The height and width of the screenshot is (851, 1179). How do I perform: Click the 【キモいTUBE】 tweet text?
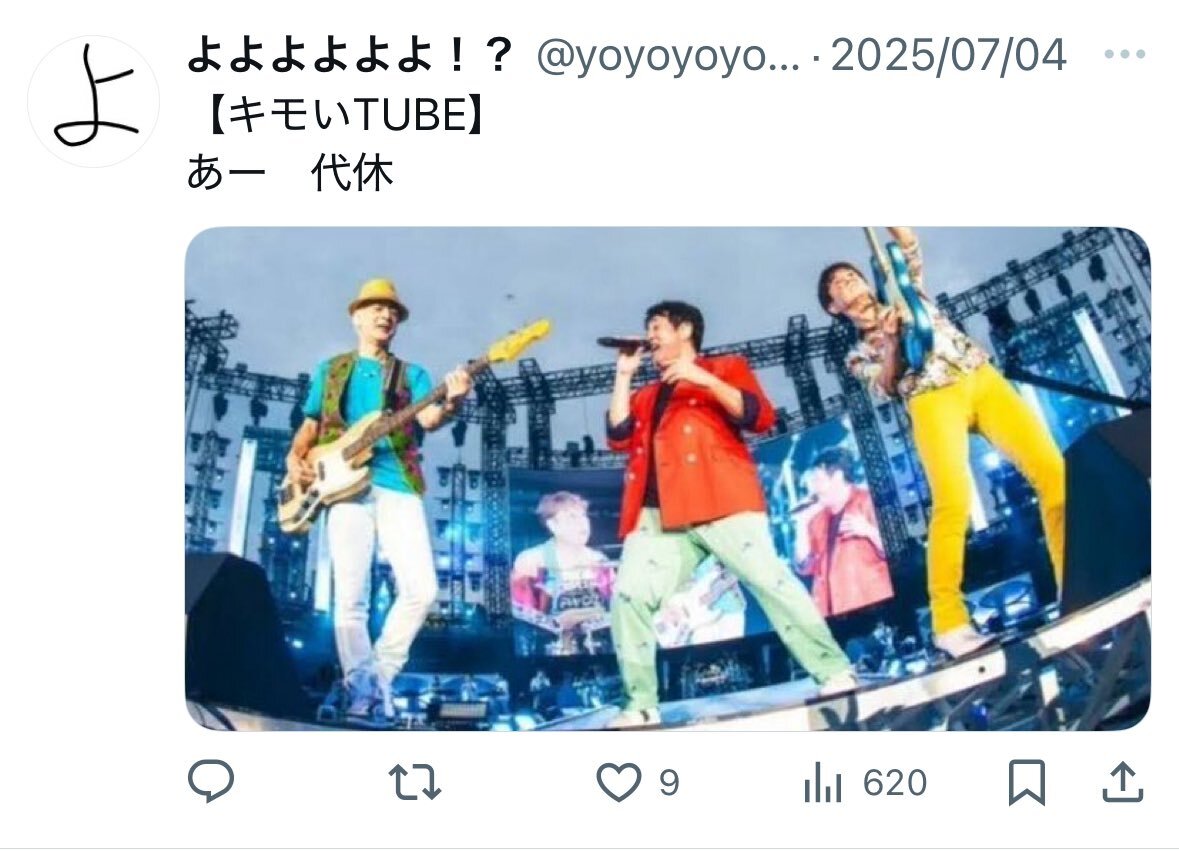click(x=344, y=115)
